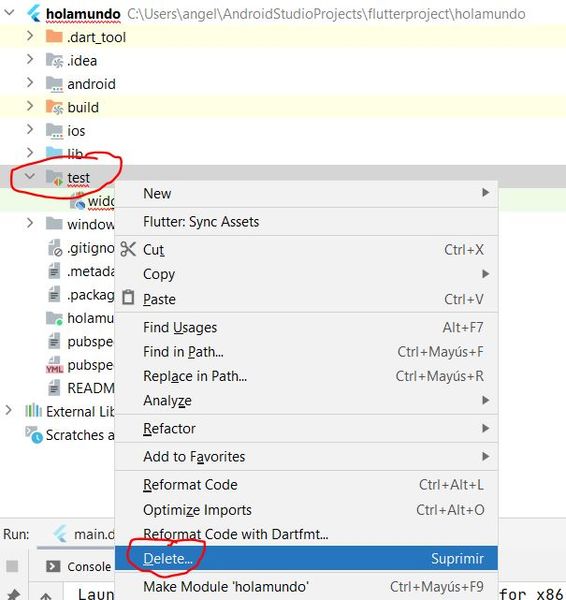
Task: Select the build folder icon
Action: [x=54, y=107]
